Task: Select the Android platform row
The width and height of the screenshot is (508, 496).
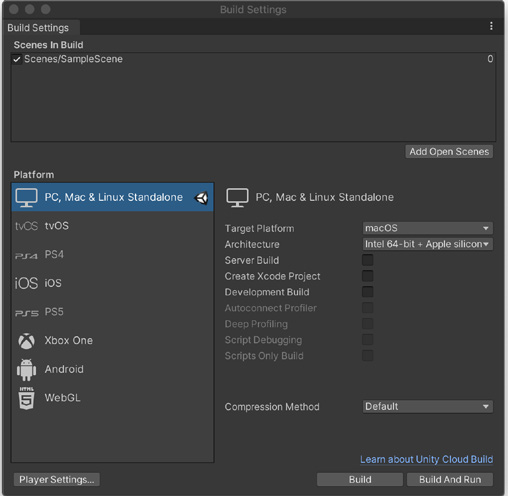Action: point(113,370)
